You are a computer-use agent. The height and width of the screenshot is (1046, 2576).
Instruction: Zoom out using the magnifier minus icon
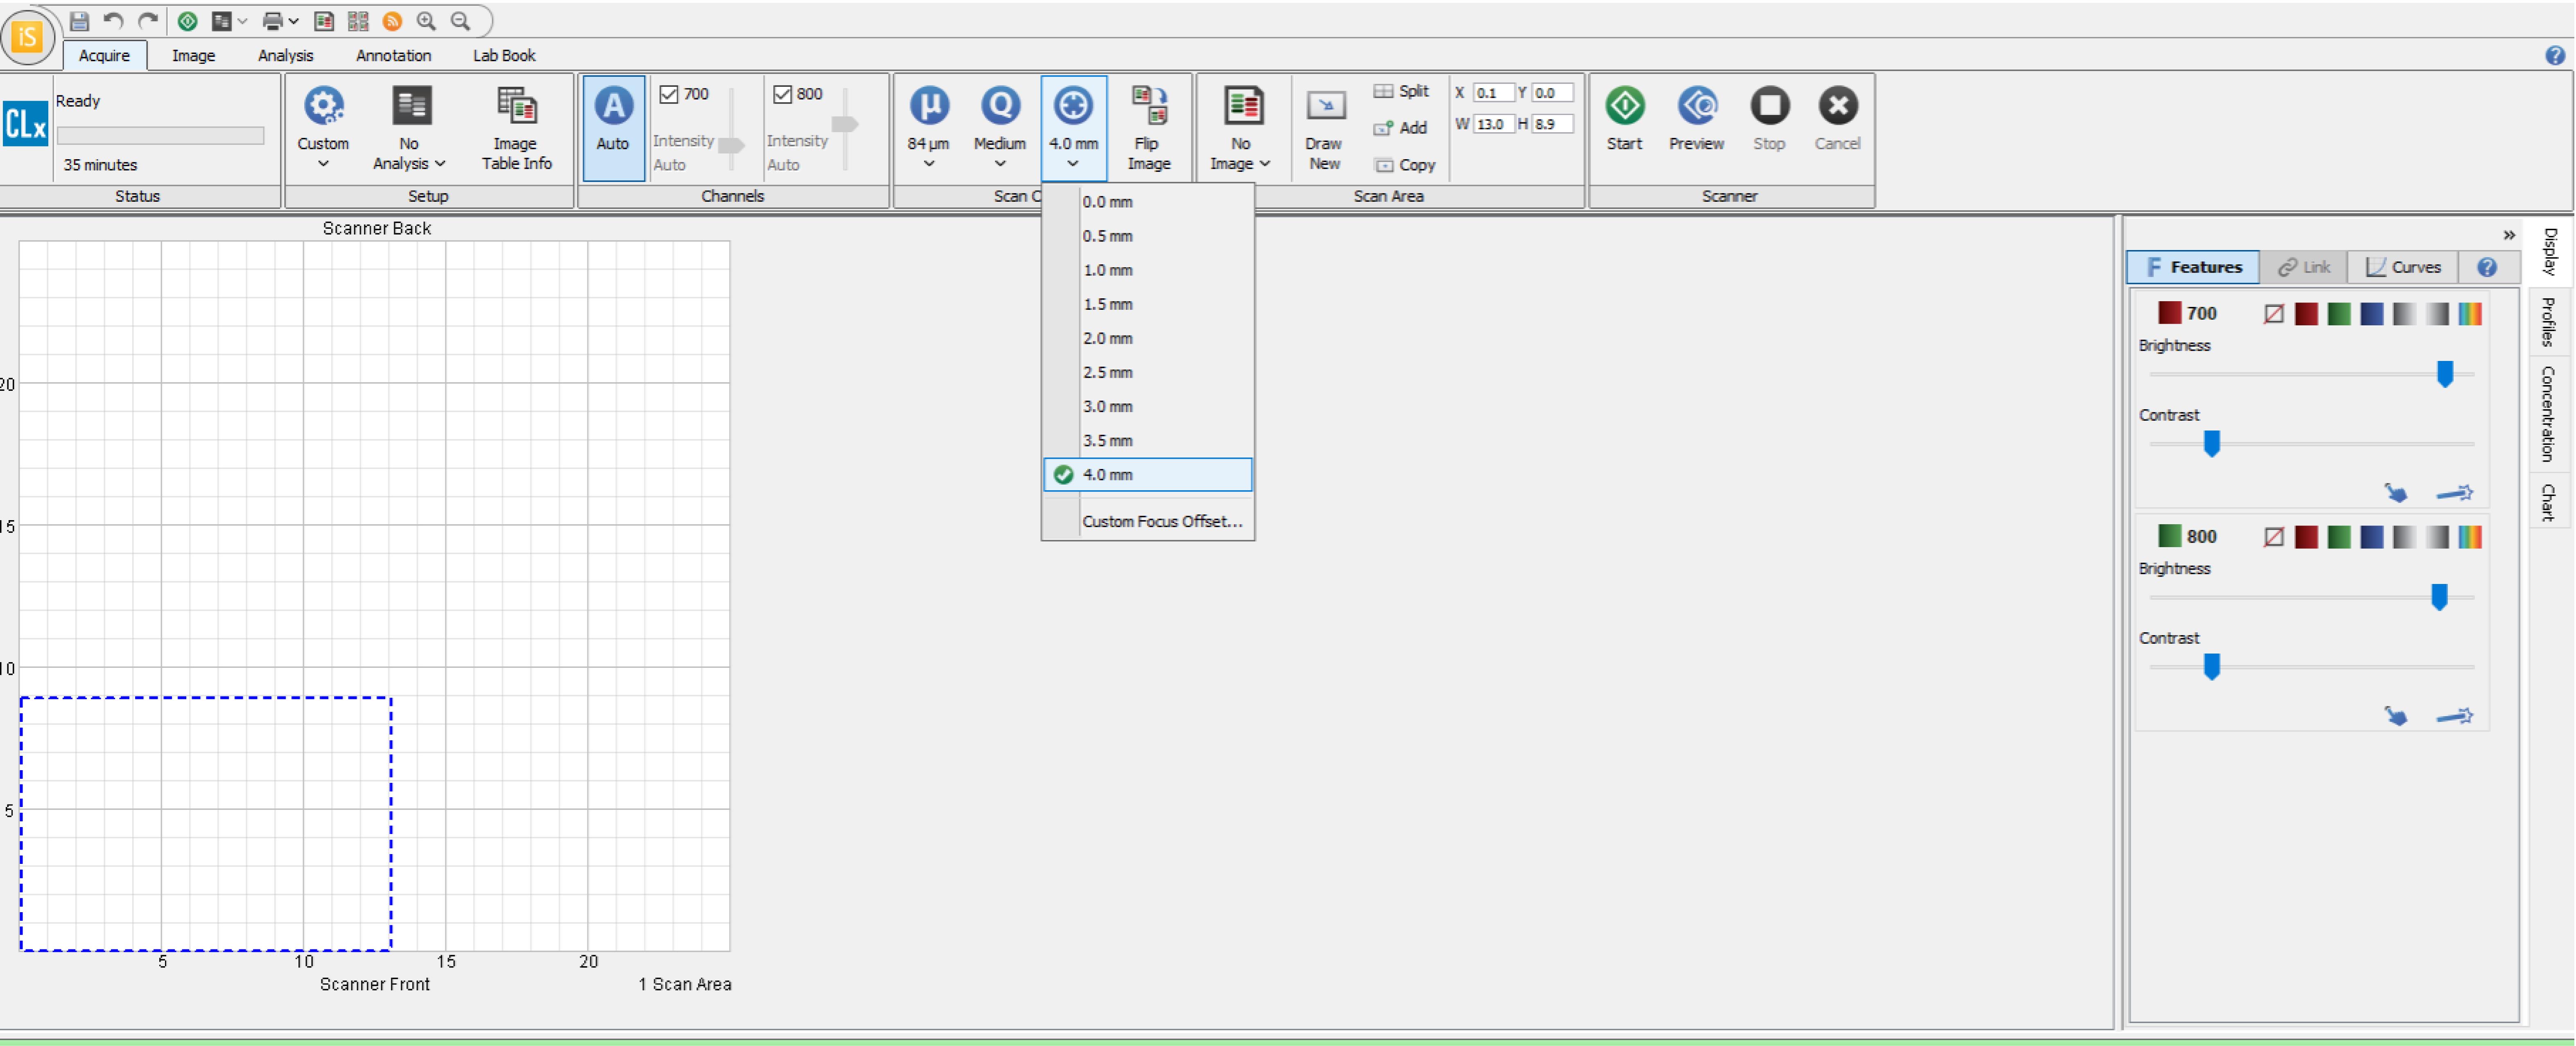(x=460, y=21)
